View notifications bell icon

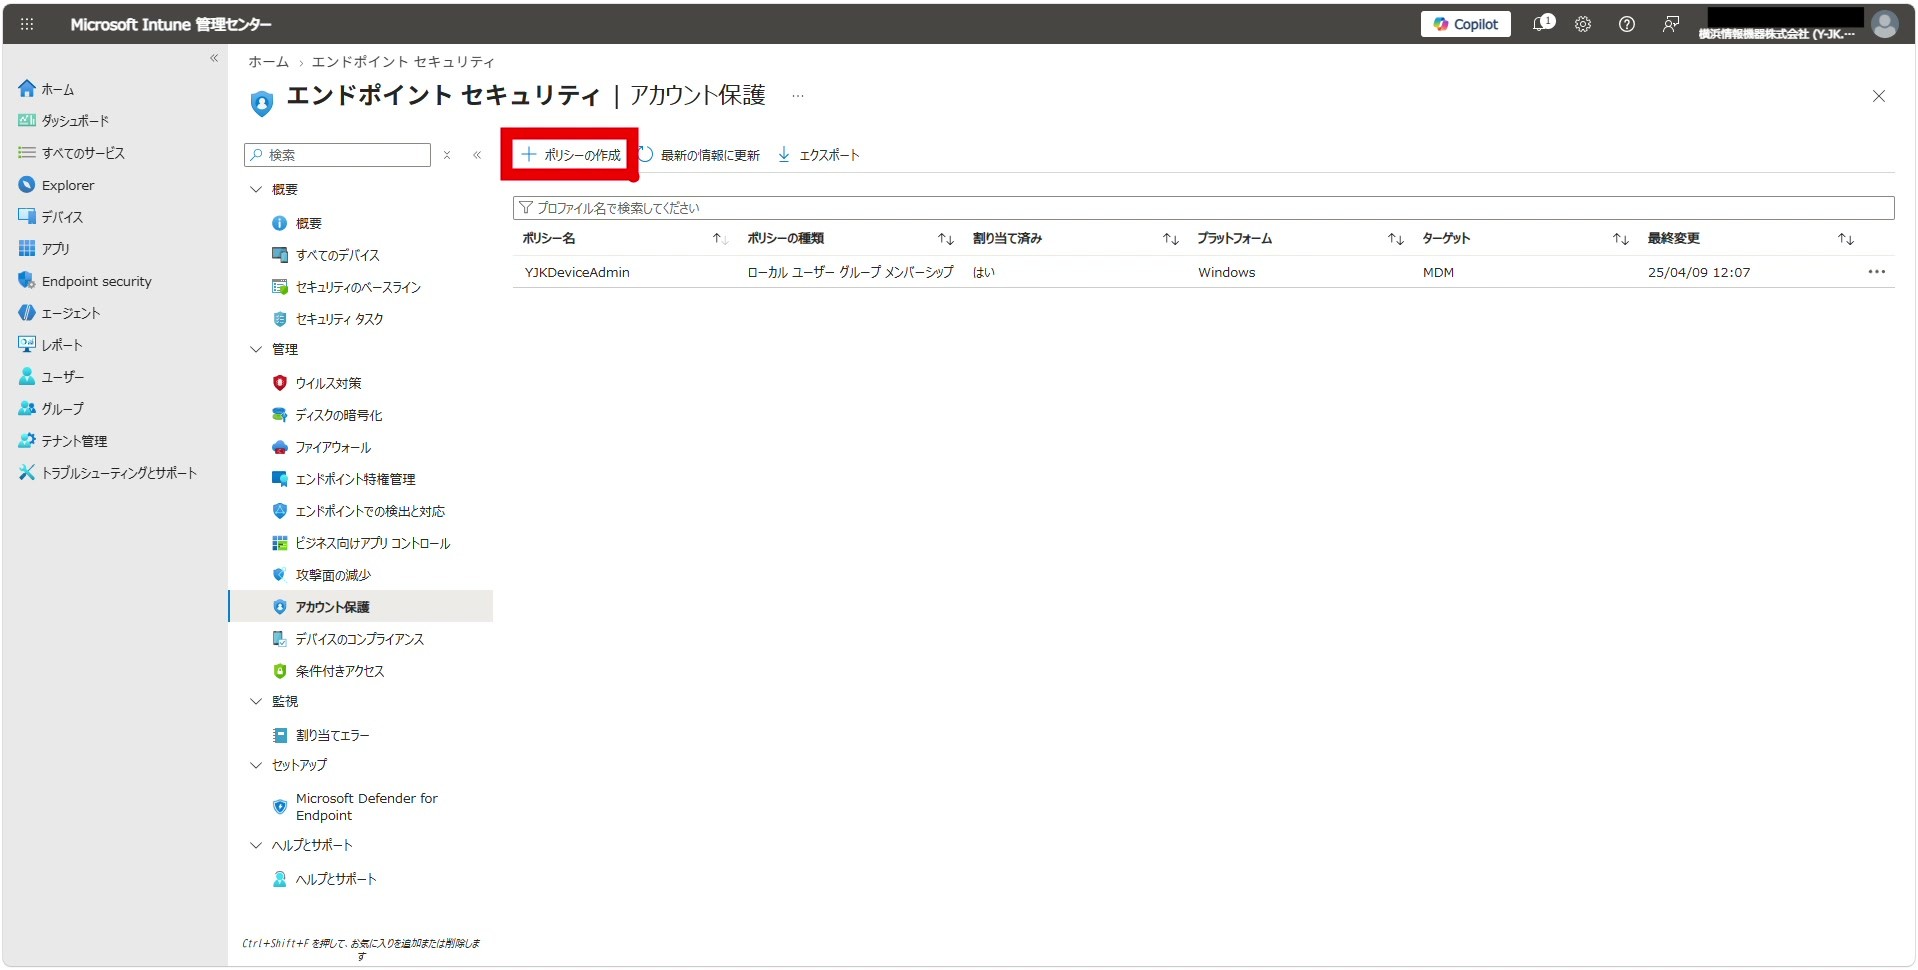tap(1543, 23)
